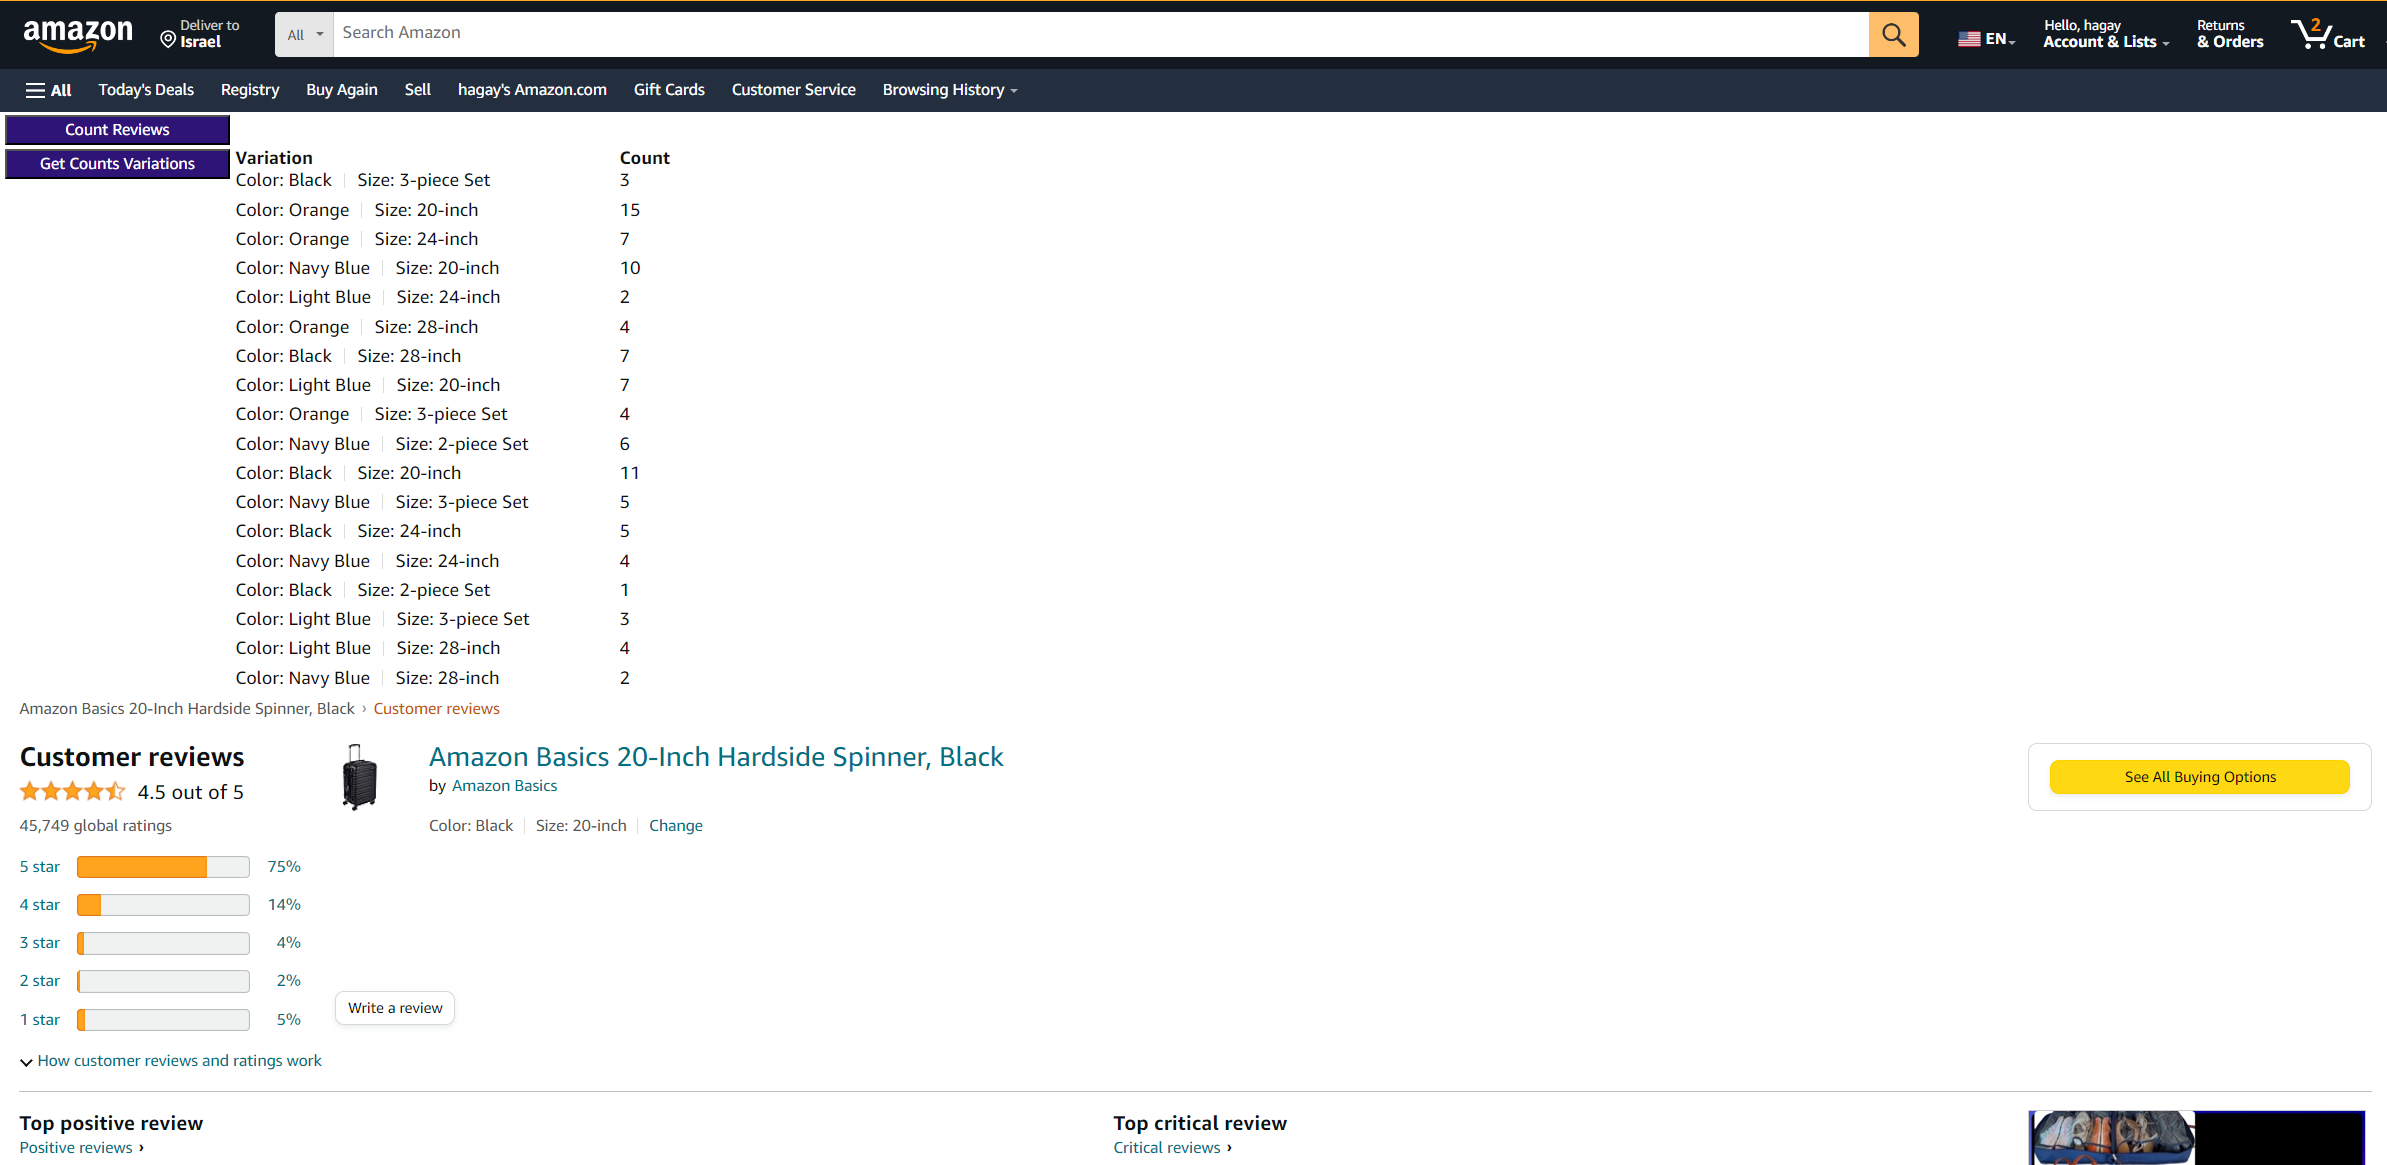Click the 1 star rating bar
This screenshot has height=1165, width=2387.
pyautogui.click(x=163, y=1020)
